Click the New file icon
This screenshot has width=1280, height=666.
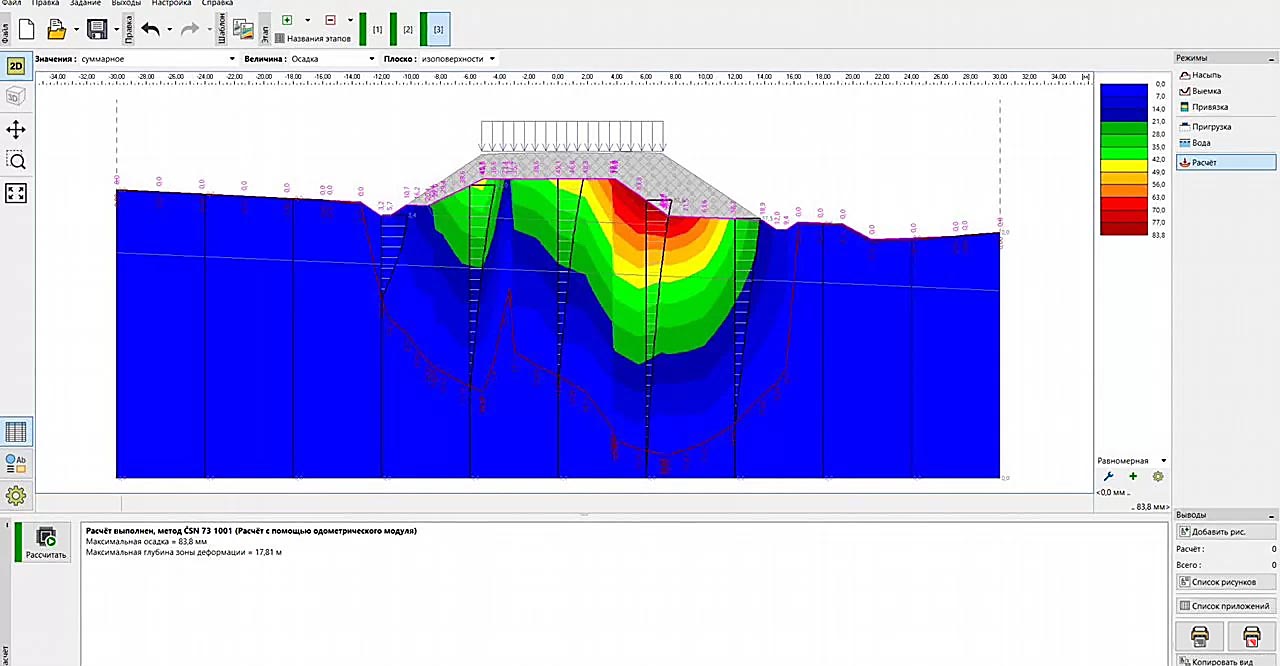click(27, 30)
